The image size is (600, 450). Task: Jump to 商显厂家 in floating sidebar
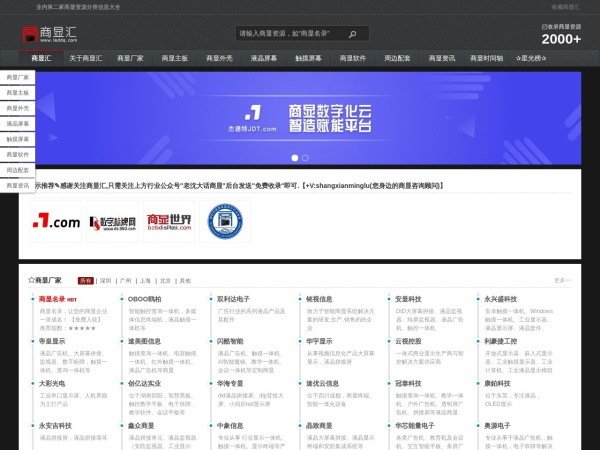(x=18, y=77)
